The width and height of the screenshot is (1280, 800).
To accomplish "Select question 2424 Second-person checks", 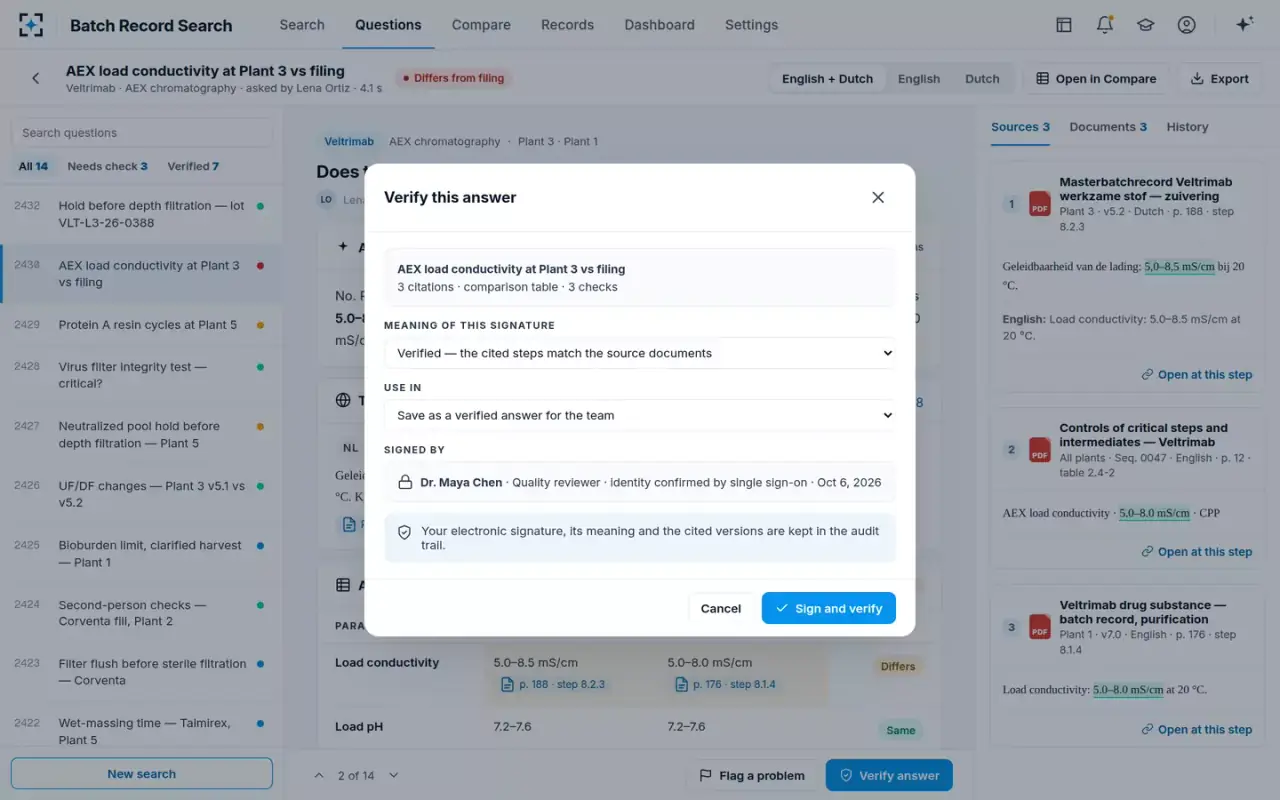I will tap(141, 613).
